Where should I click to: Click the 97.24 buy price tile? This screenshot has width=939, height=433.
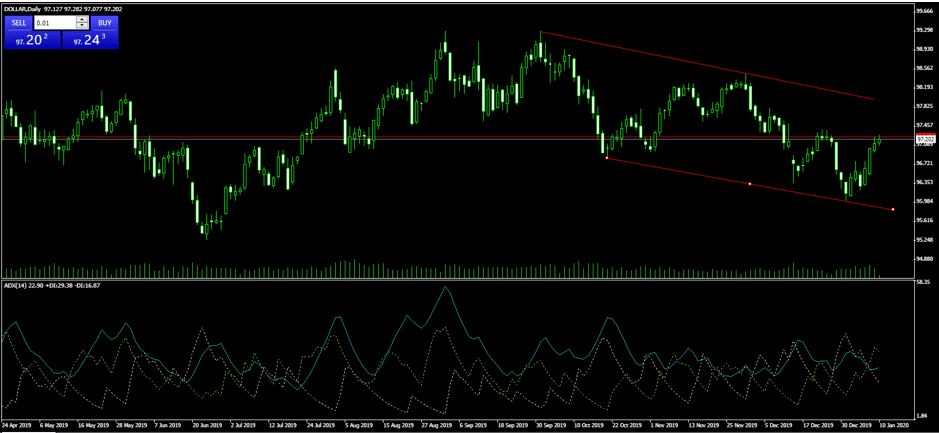(x=89, y=40)
